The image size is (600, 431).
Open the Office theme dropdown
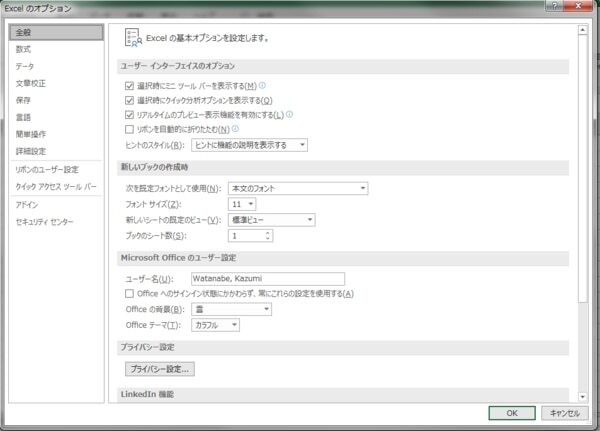click(215, 325)
